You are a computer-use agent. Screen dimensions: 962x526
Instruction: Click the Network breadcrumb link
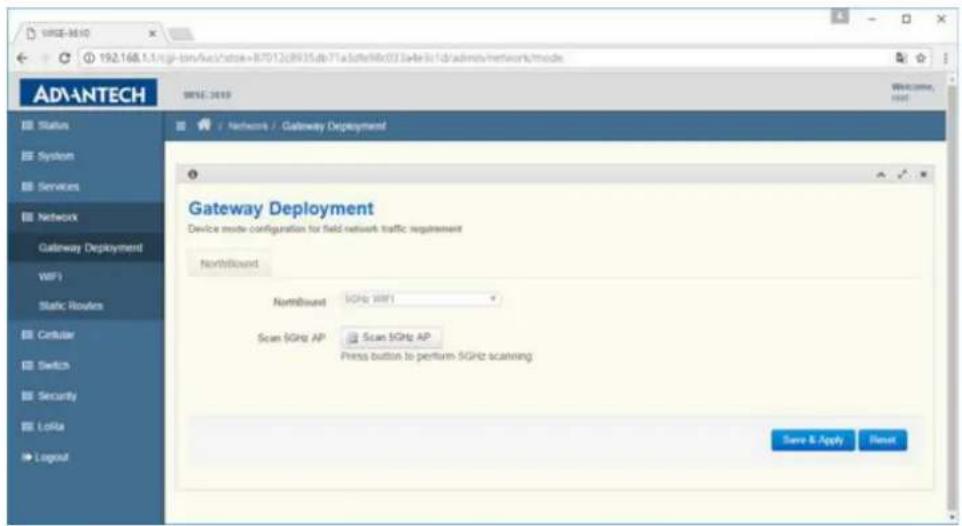(248, 126)
